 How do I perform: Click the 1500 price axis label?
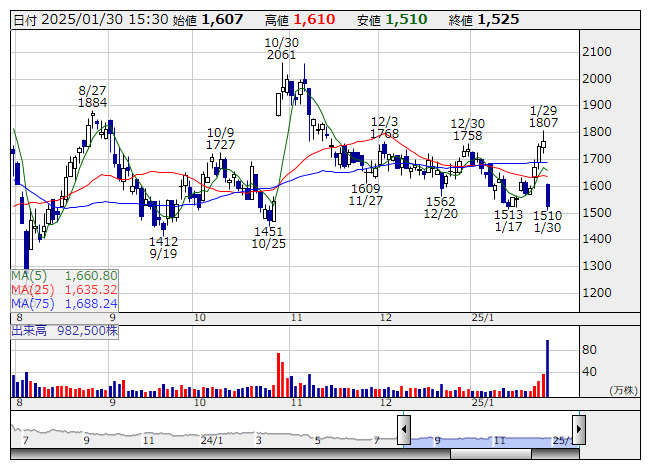tap(597, 213)
